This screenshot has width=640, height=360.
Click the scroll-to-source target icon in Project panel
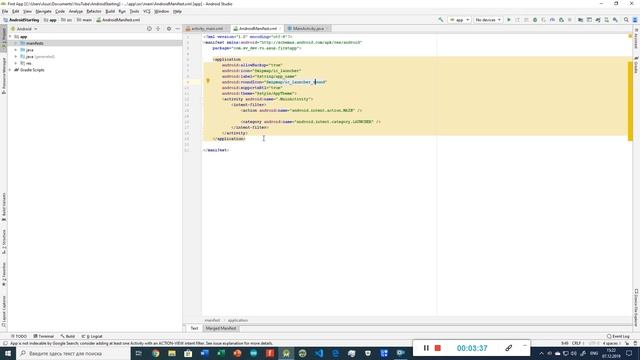(x=149, y=29)
